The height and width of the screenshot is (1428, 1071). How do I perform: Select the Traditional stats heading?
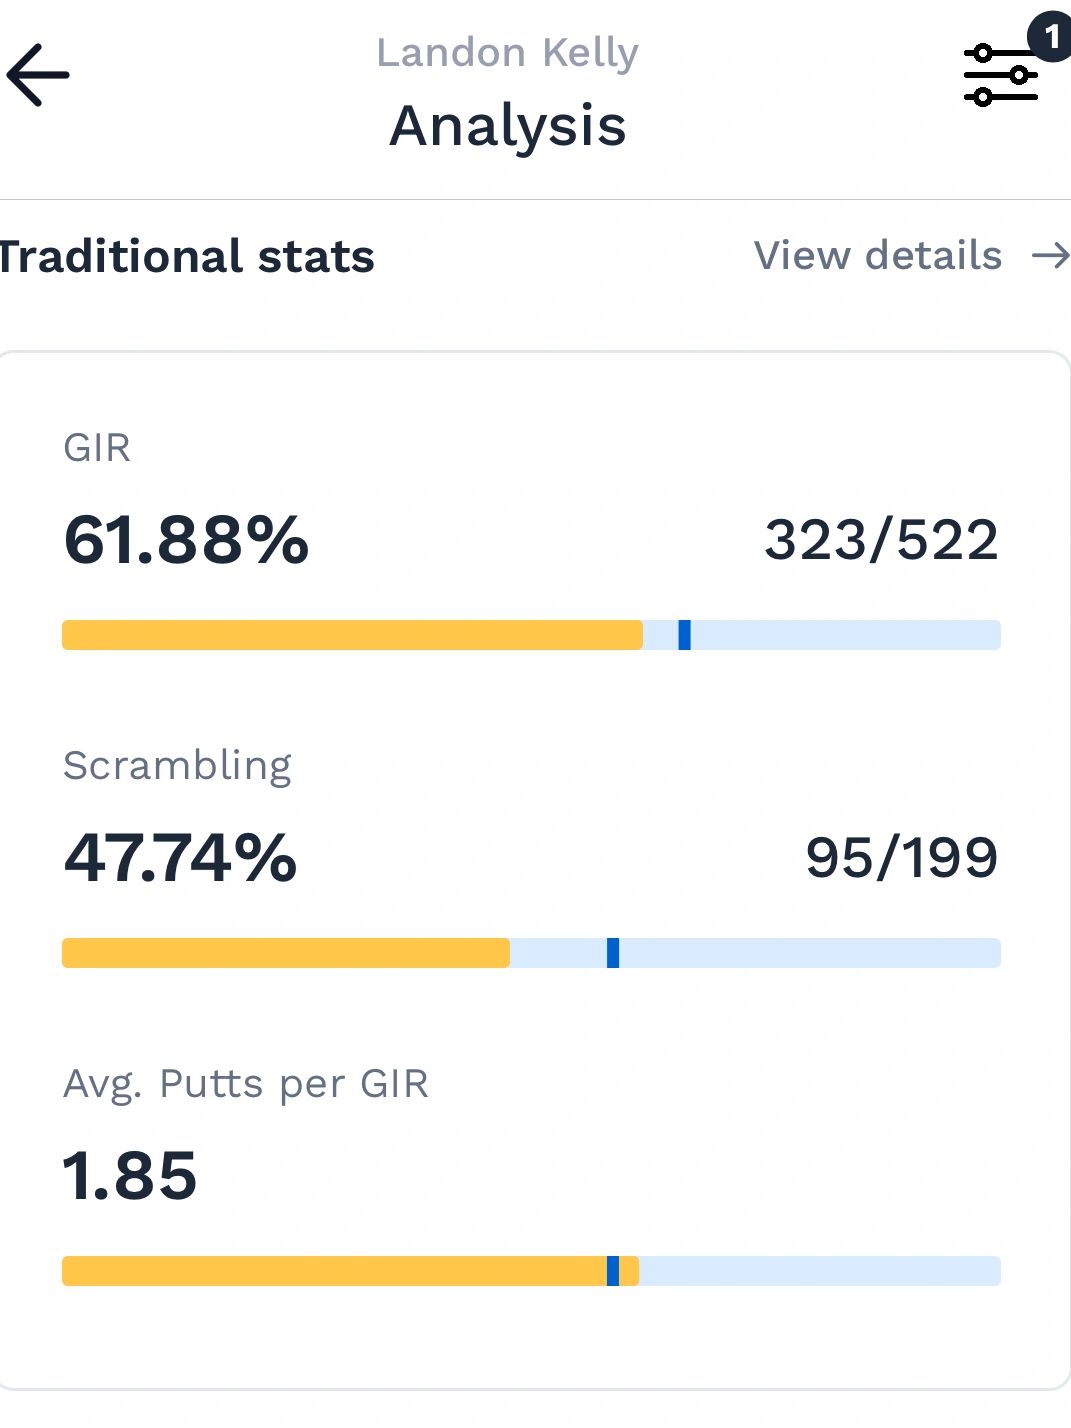187,257
